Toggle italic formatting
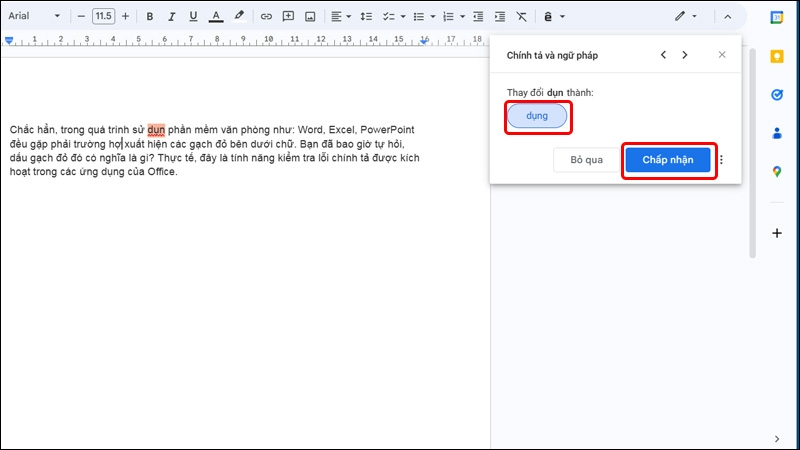This screenshot has width=800, height=450. tap(171, 16)
